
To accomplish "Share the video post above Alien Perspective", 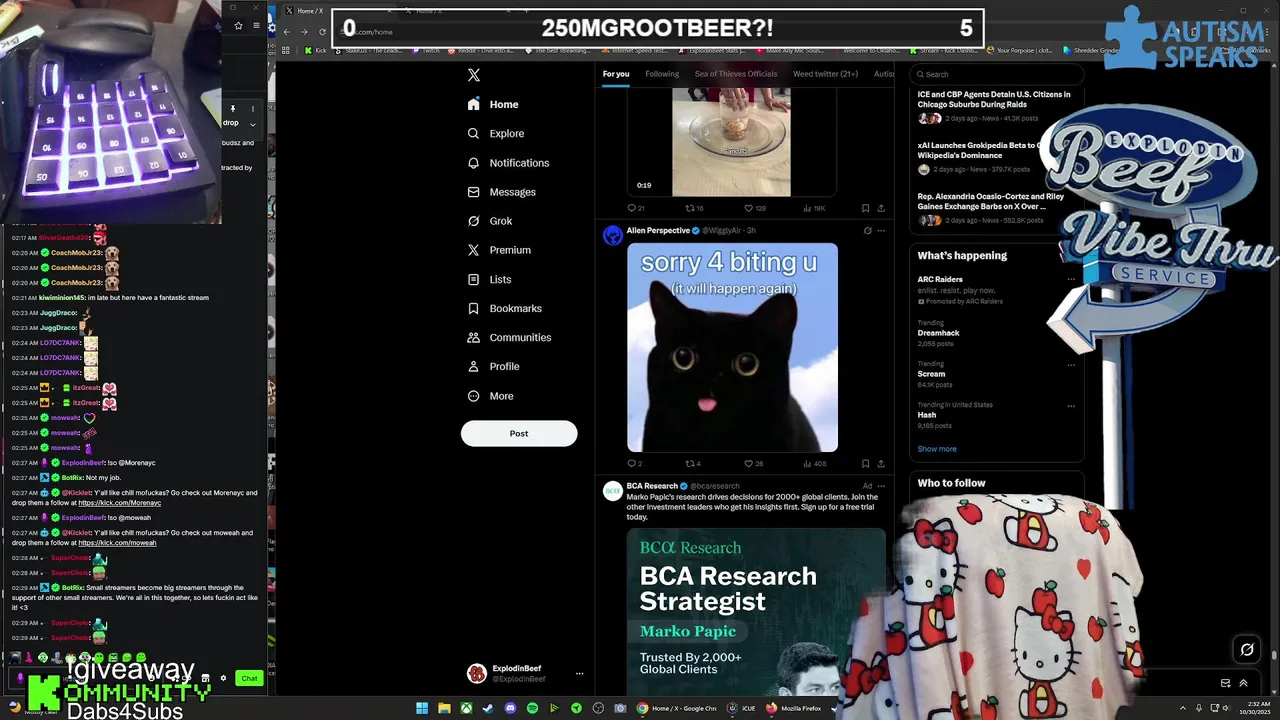I will (881, 208).
